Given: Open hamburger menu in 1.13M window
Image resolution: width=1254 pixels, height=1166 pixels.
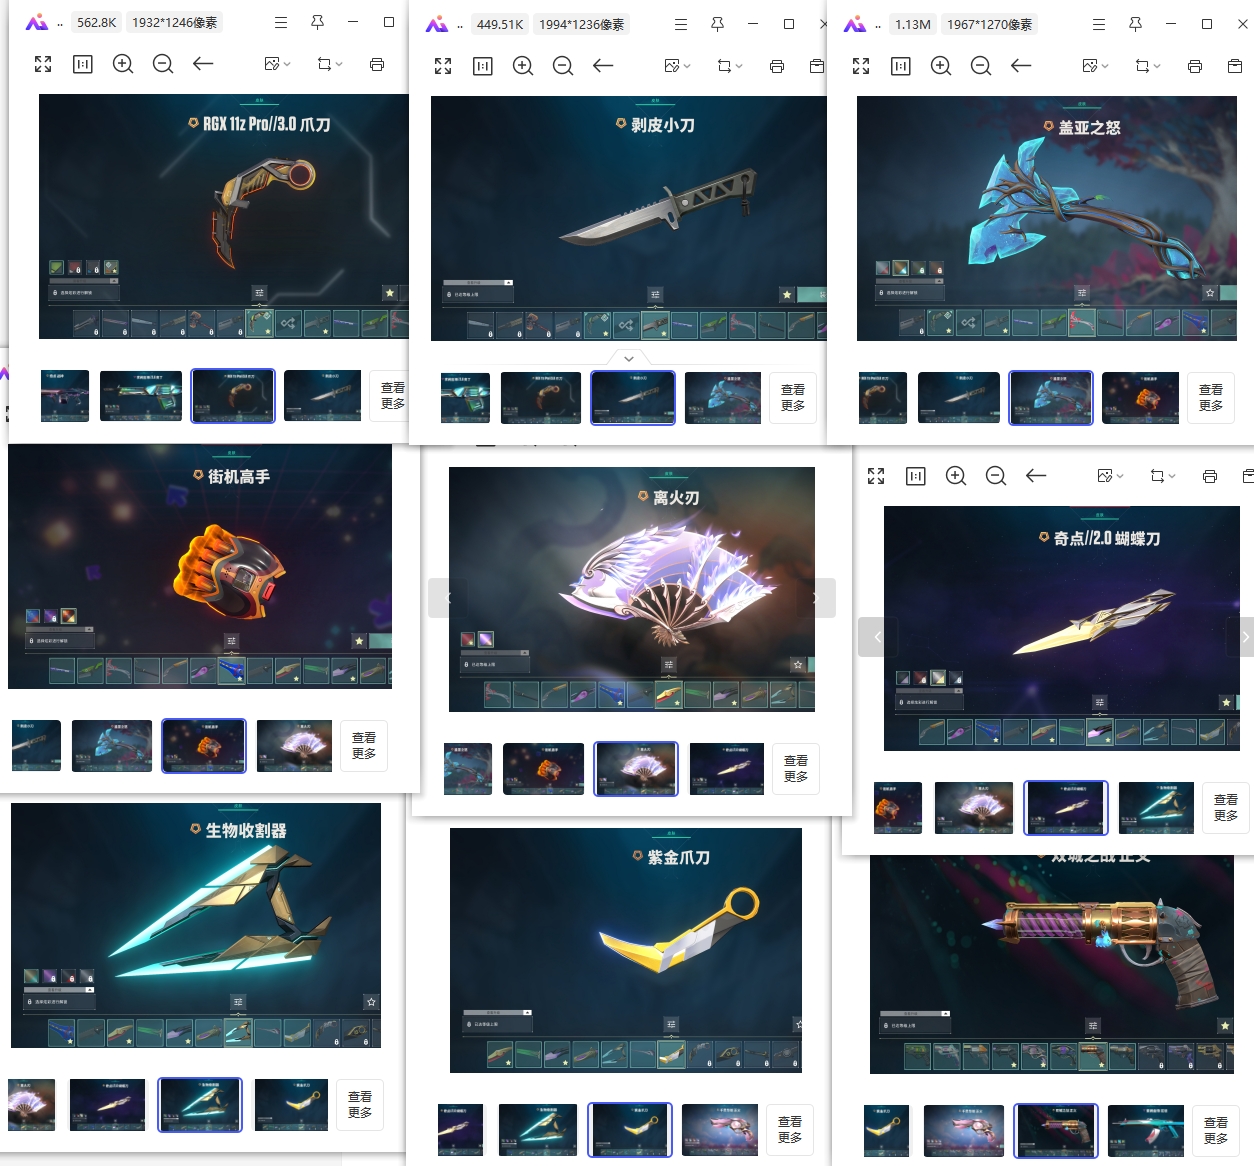Looking at the screenshot, I should (x=1099, y=24).
